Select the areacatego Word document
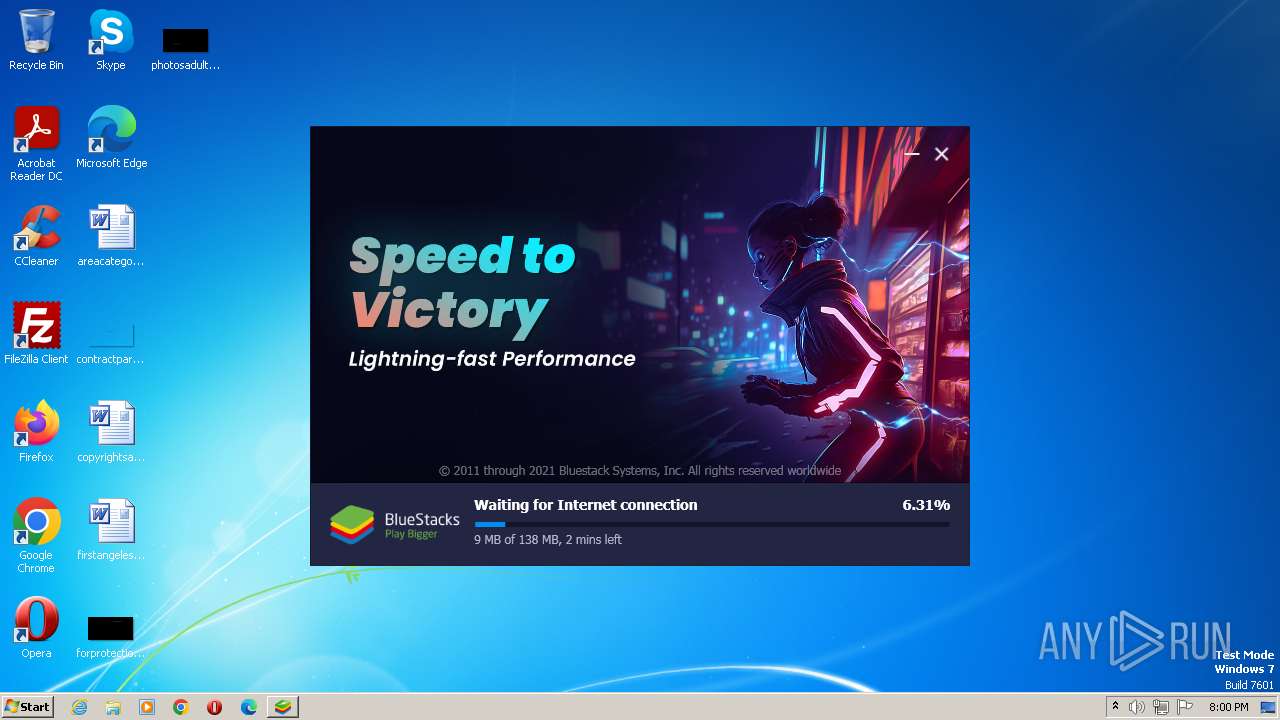1280x720 pixels. pyautogui.click(x=111, y=235)
